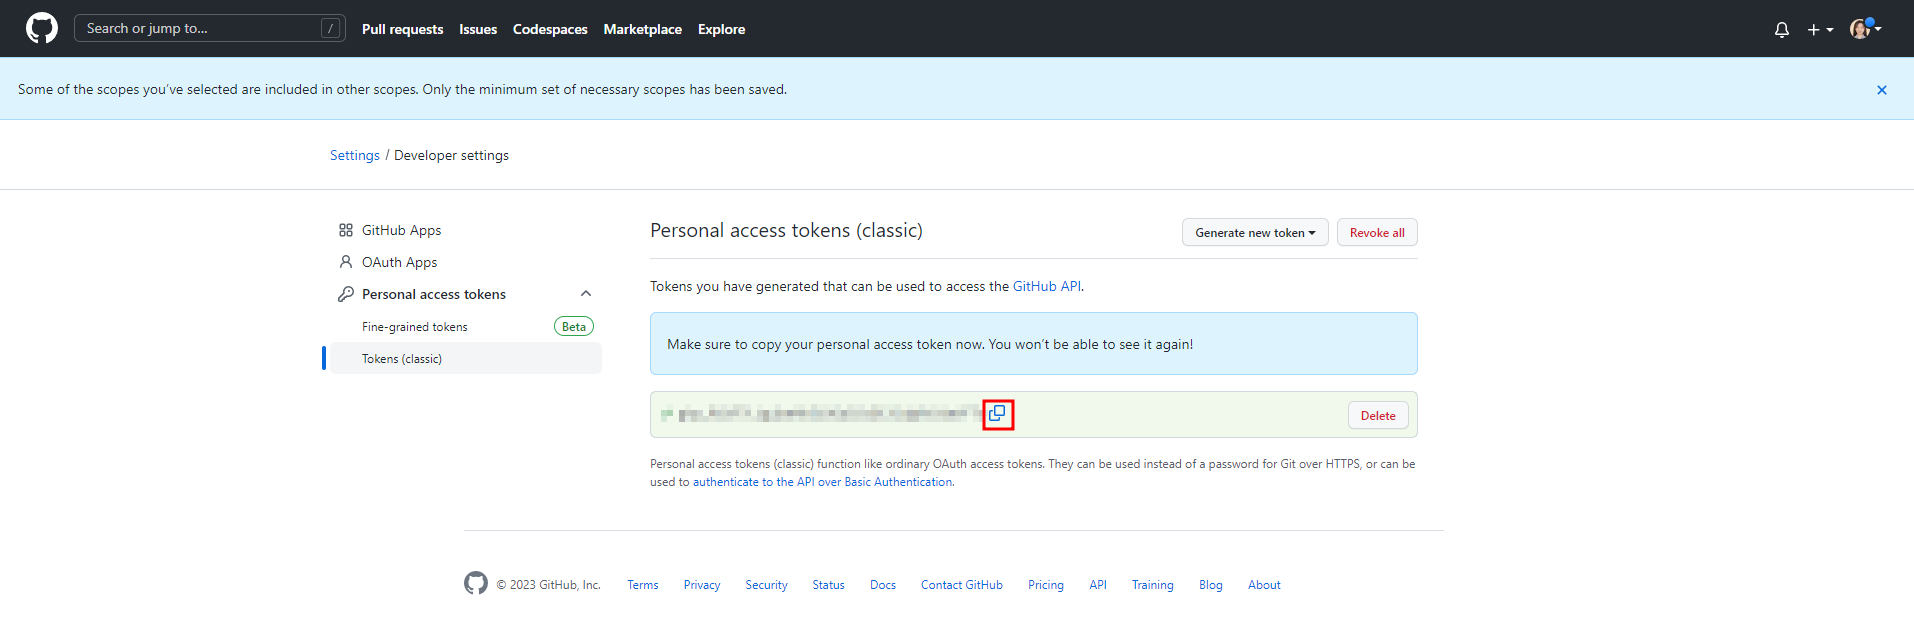Open Status in footer
The height and width of the screenshot is (619, 1914).
(829, 585)
